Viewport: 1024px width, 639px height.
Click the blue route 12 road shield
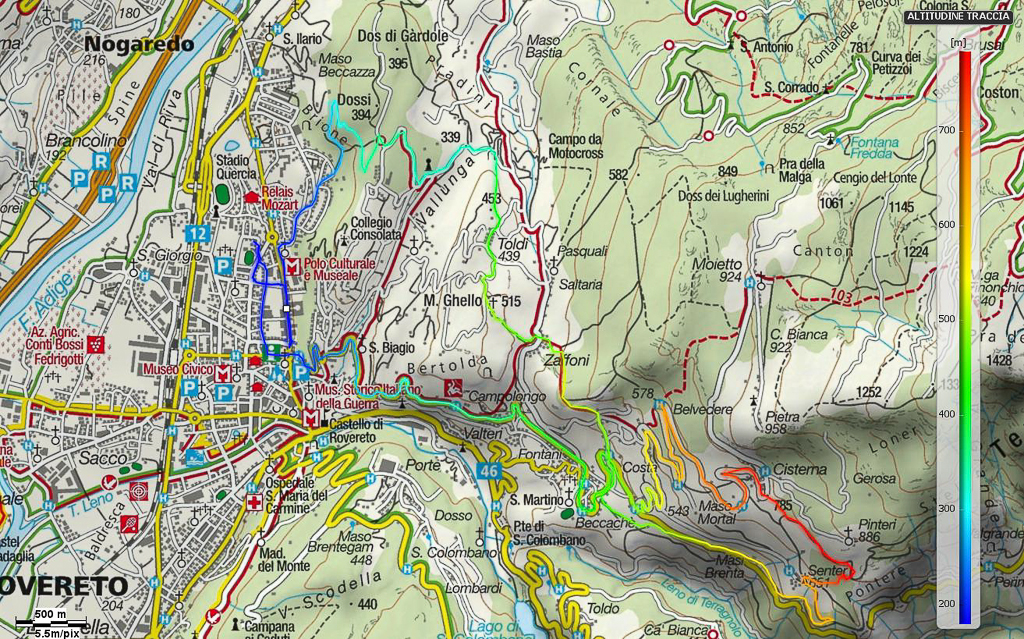[197, 233]
